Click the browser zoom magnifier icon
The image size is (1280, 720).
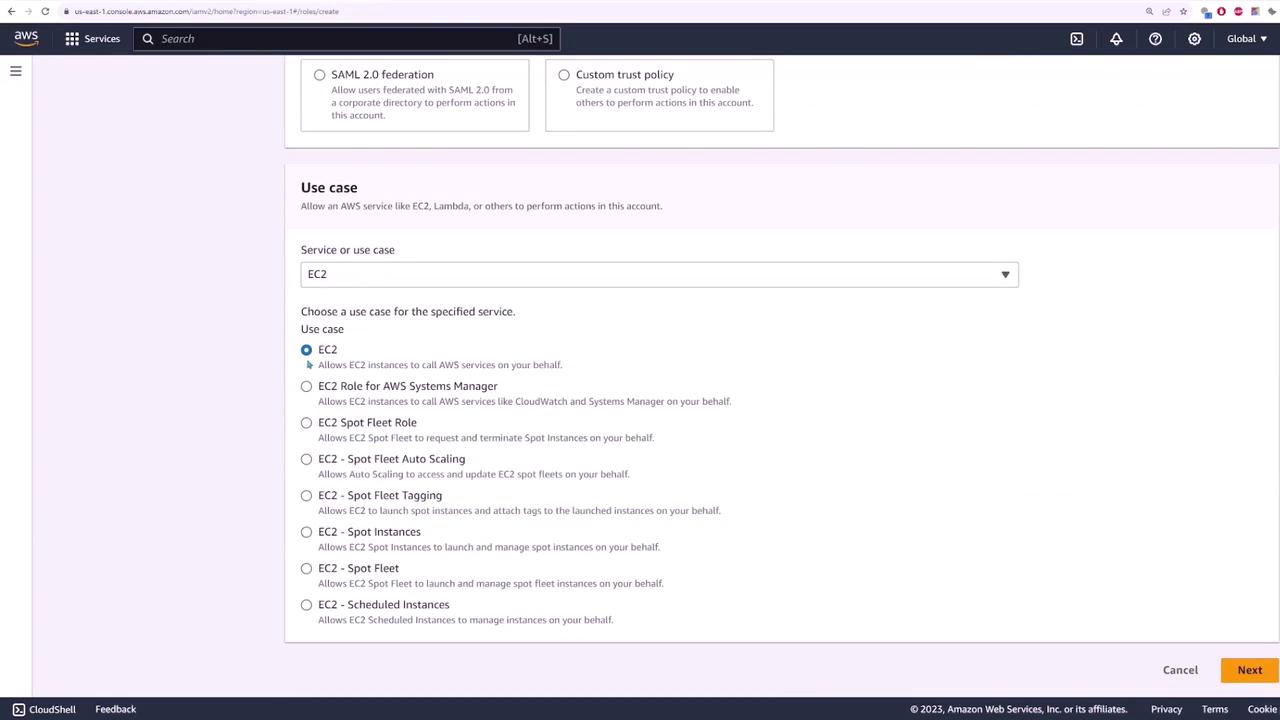[x=1149, y=11]
